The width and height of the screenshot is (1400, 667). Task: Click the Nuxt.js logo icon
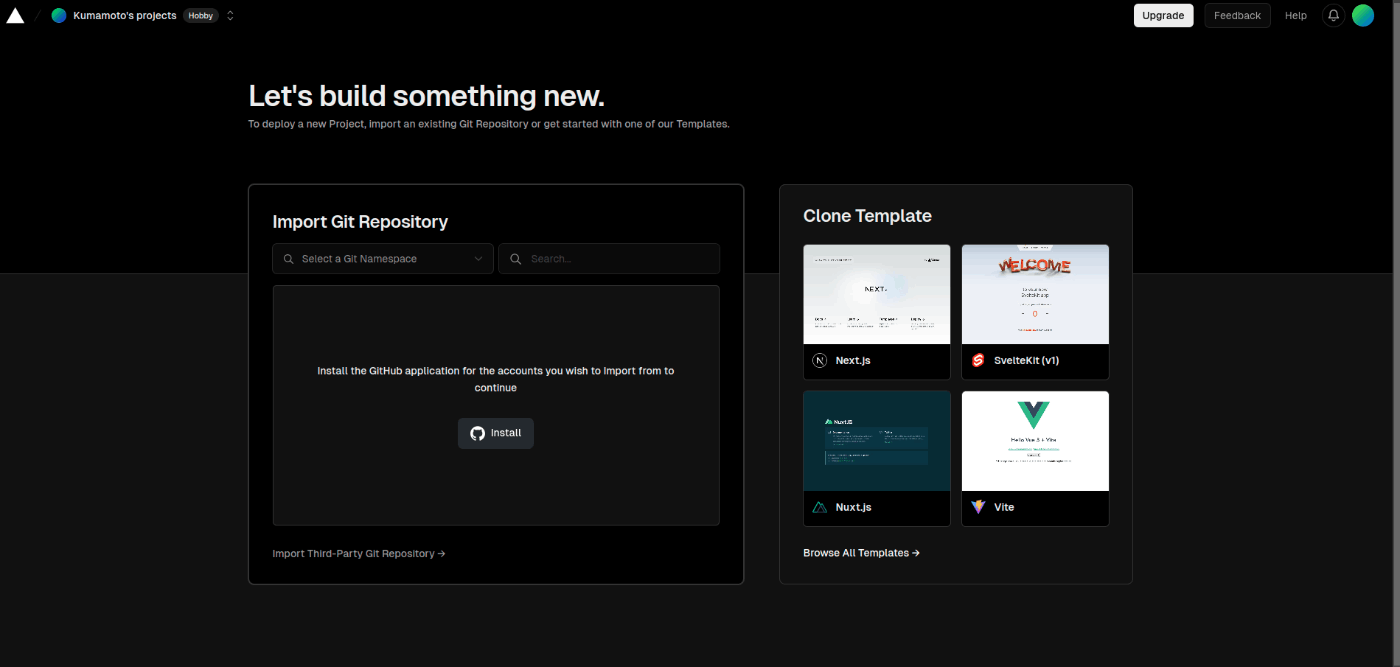[820, 507]
